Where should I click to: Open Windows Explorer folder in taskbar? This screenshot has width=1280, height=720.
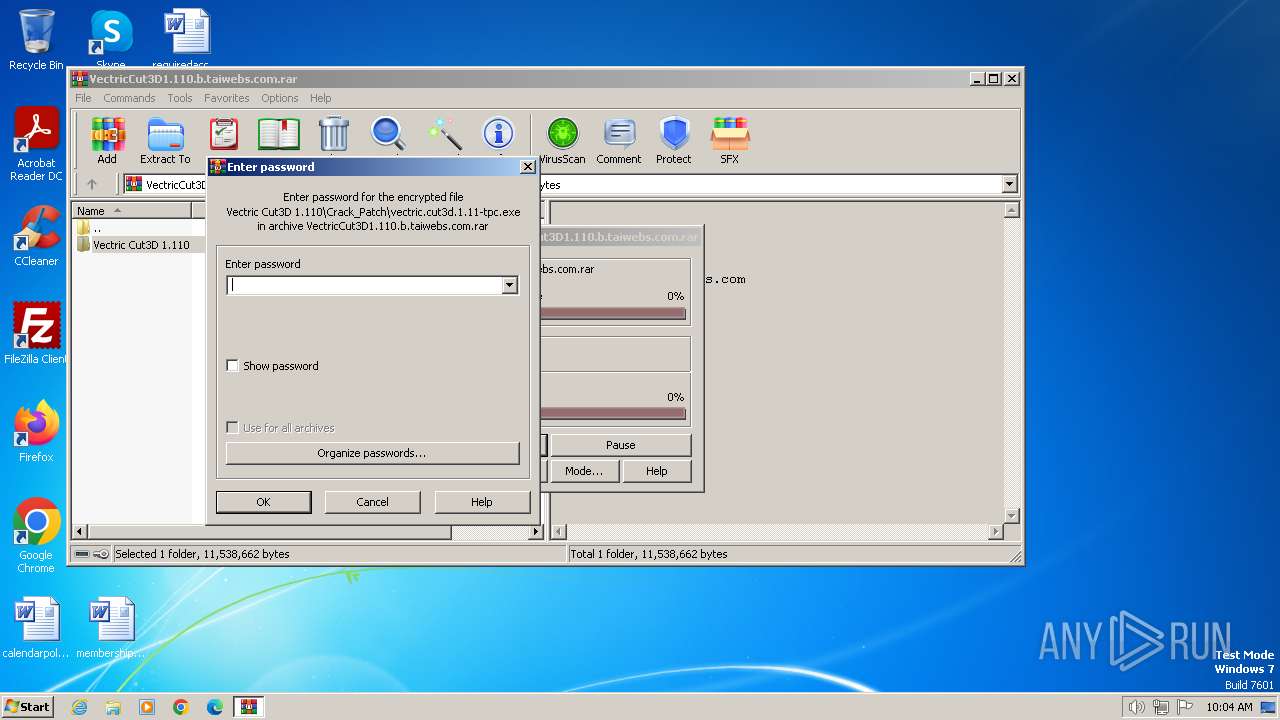pyautogui.click(x=113, y=707)
